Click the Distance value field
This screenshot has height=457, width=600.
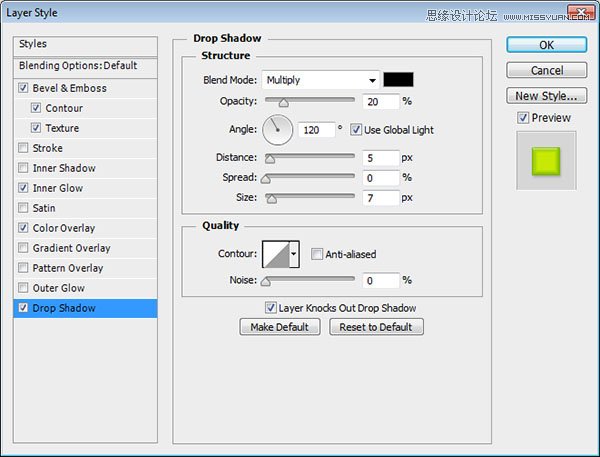point(381,158)
